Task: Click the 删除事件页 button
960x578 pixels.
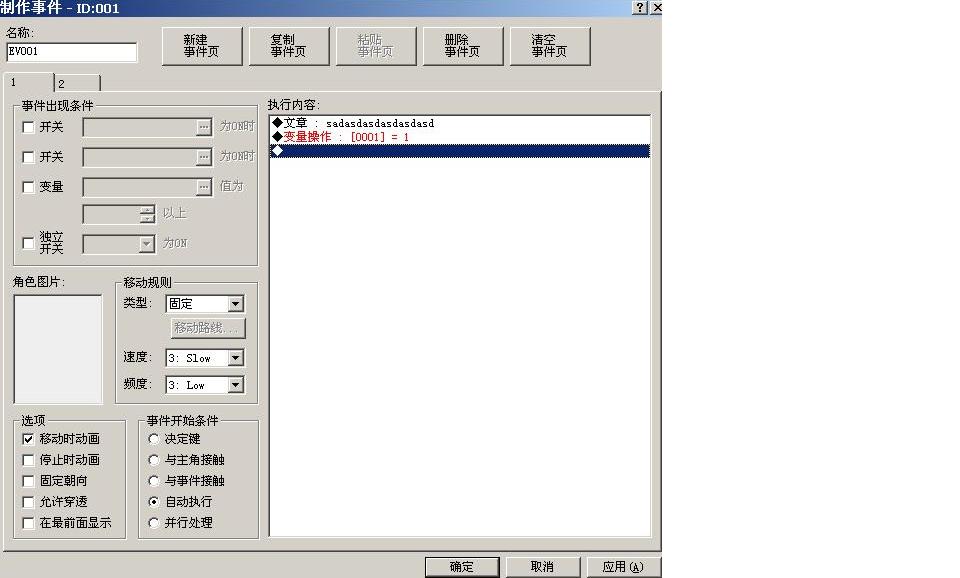Action: 462,46
